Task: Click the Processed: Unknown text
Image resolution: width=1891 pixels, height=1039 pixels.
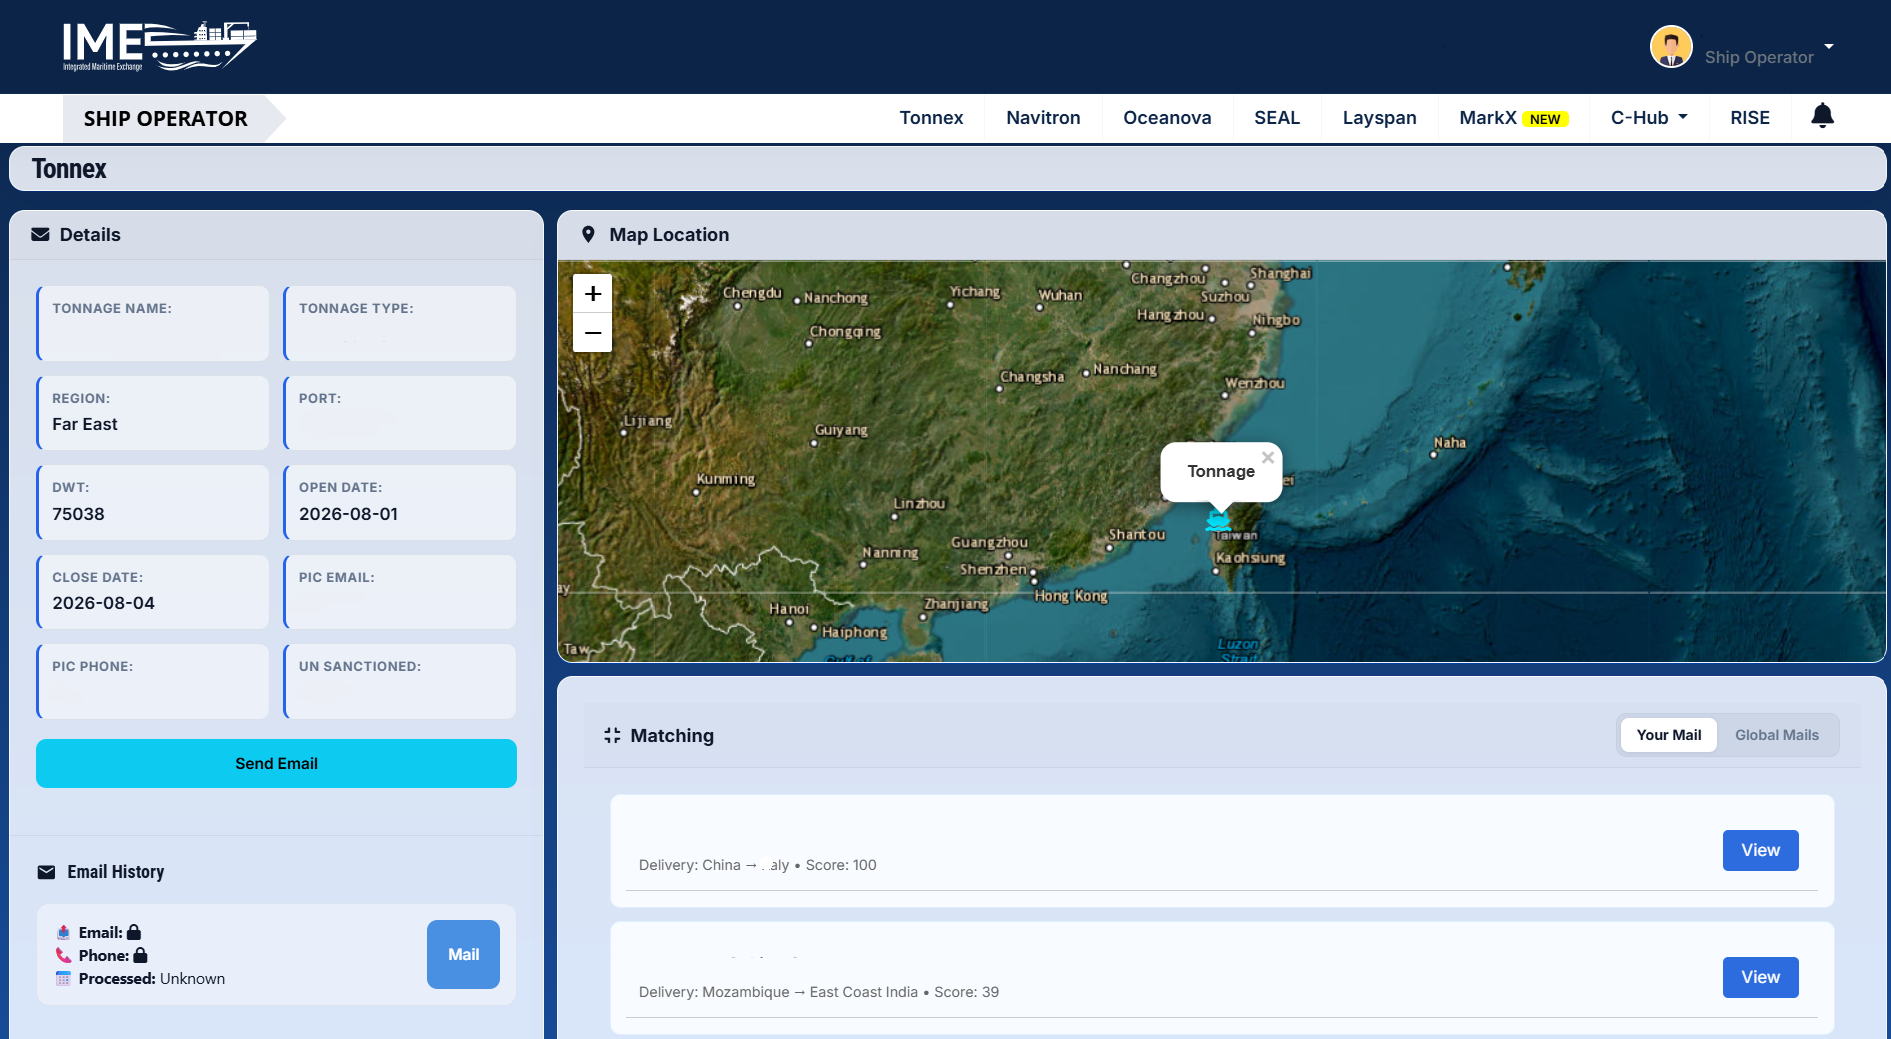Action: click(152, 979)
